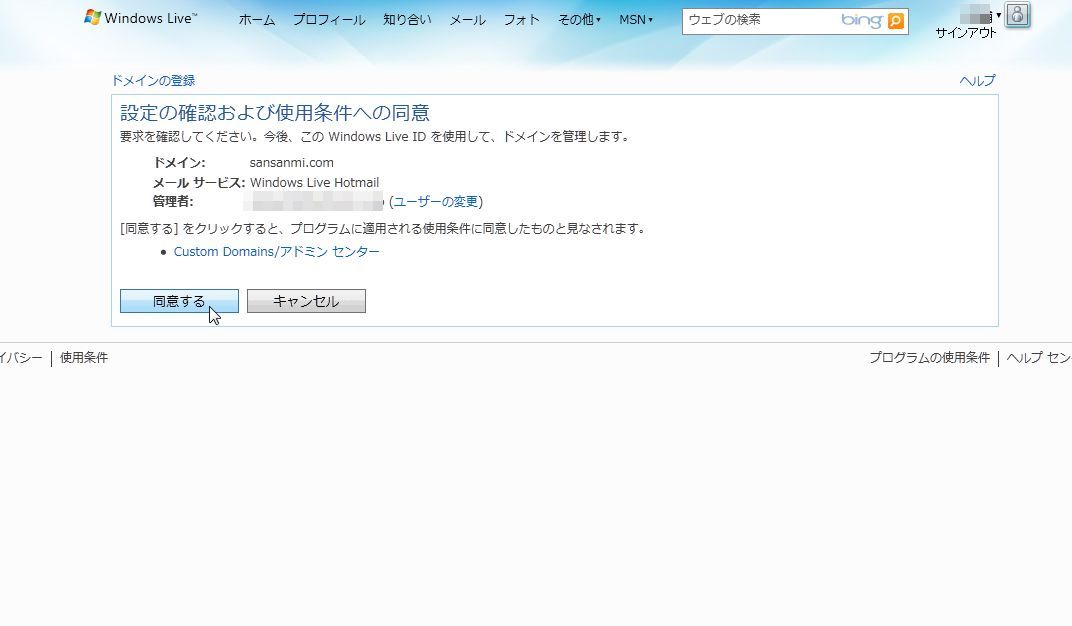Open the フォト menu item

[x=522, y=20]
